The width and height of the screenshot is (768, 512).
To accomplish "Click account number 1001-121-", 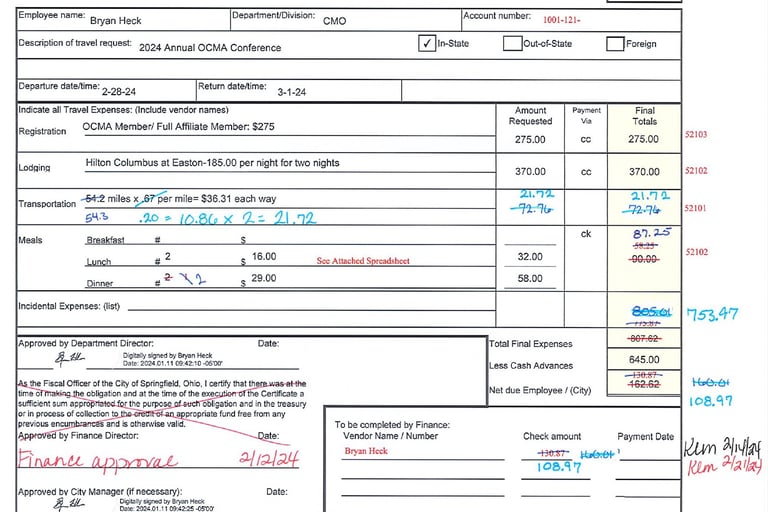I will (x=561, y=20).
